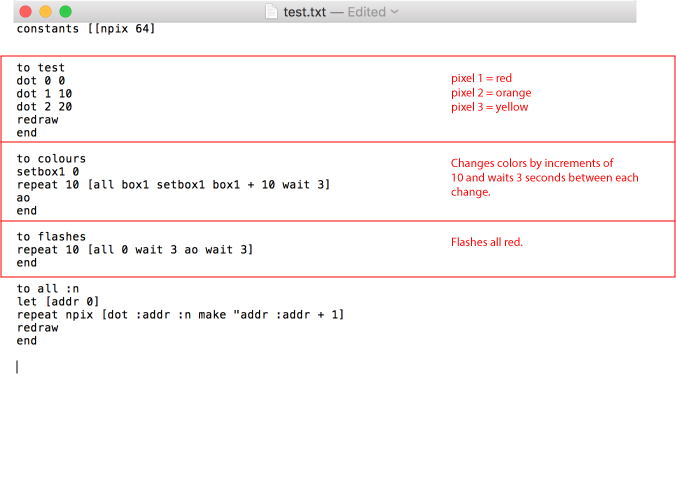676x492 pixels.
Task: Click the red "Flashes all red." note
Action: coord(487,242)
